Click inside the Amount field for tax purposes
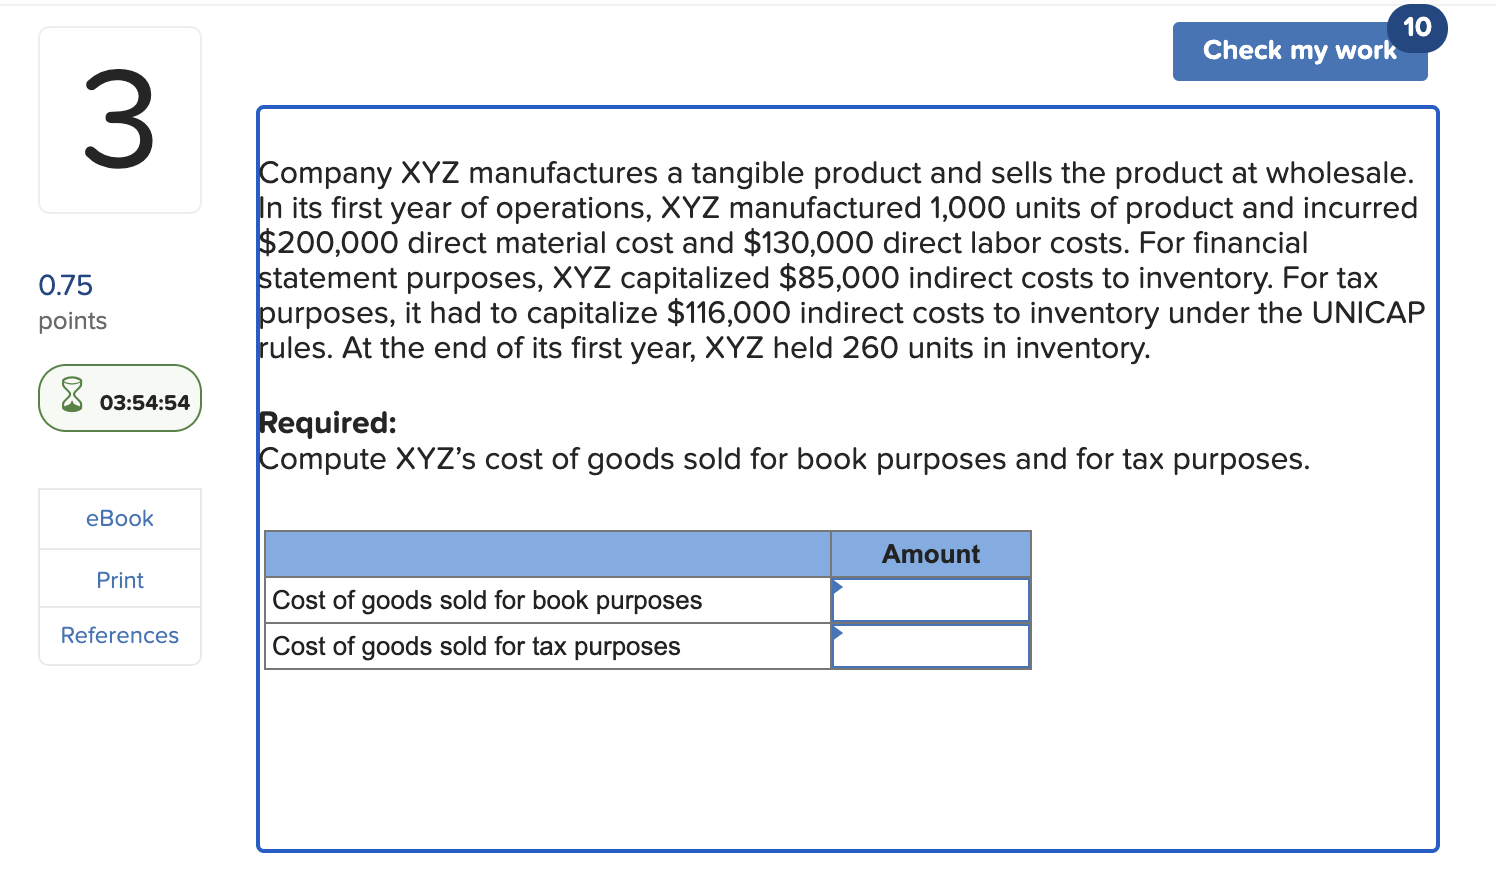1496x892 pixels. click(x=935, y=646)
